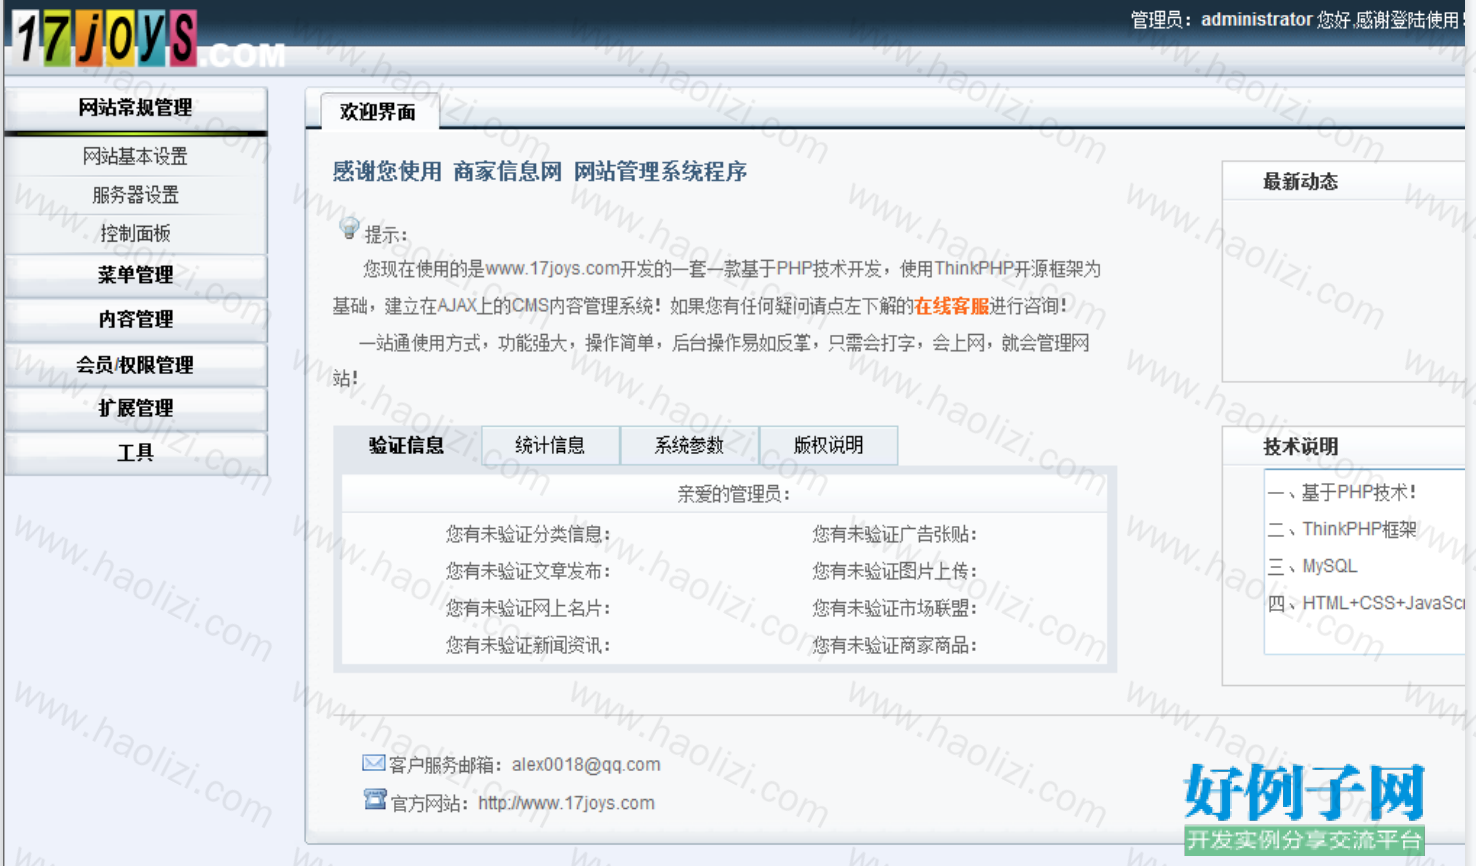Viewport: 1476px width, 866px height.
Task: Click the lightbulb tip icon
Action: coord(349,229)
